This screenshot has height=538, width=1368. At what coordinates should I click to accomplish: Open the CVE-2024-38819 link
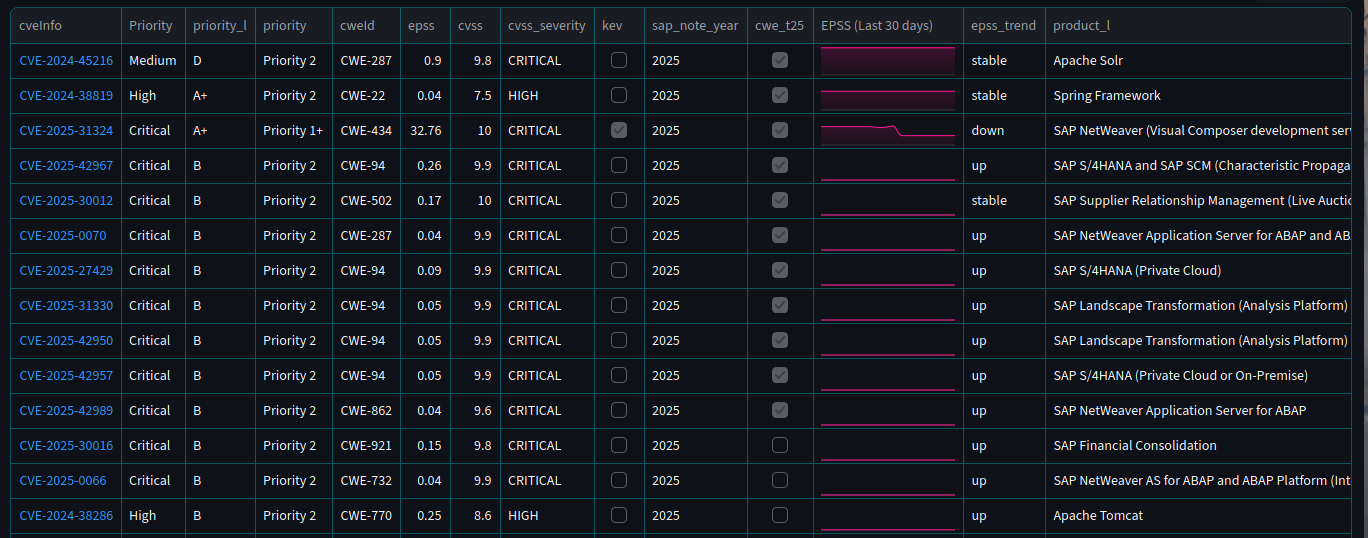point(66,96)
